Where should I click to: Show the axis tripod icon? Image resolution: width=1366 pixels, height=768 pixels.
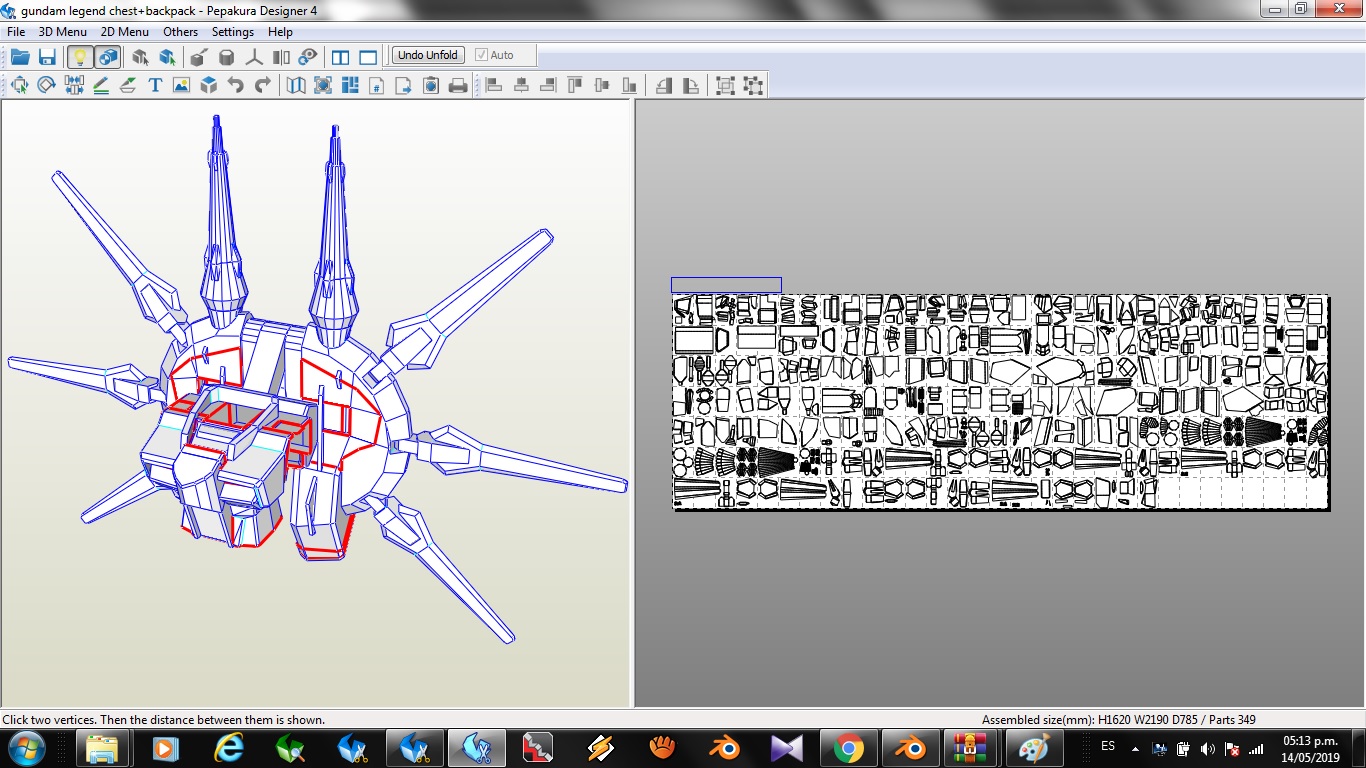click(254, 56)
